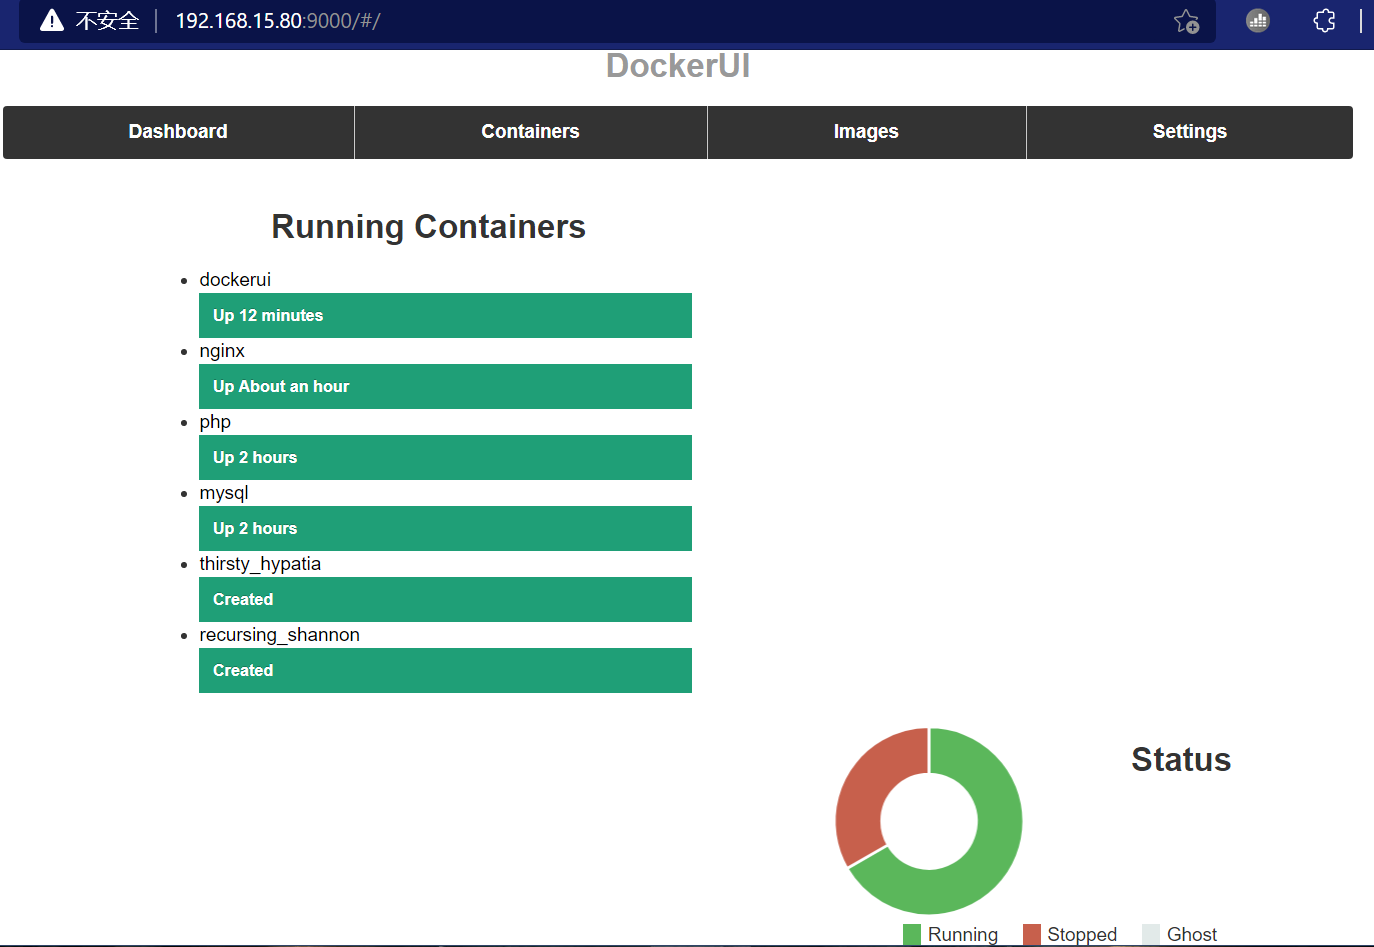This screenshot has width=1374, height=947.
Task: Click the '不安全' security label
Action: [x=107, y=21]
